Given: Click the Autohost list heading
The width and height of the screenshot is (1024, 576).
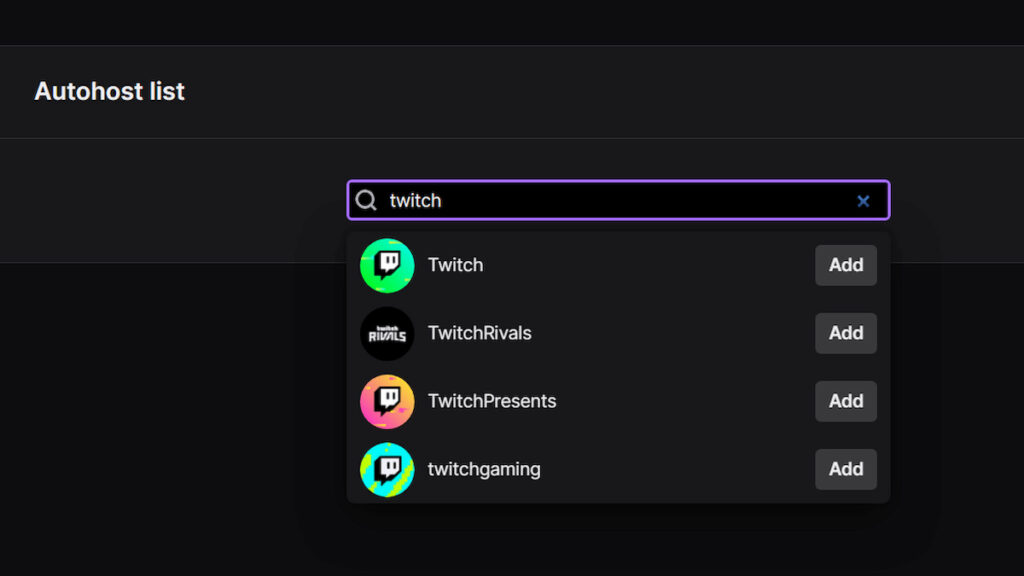Looking at the screenshot, I should pos(109,91).
